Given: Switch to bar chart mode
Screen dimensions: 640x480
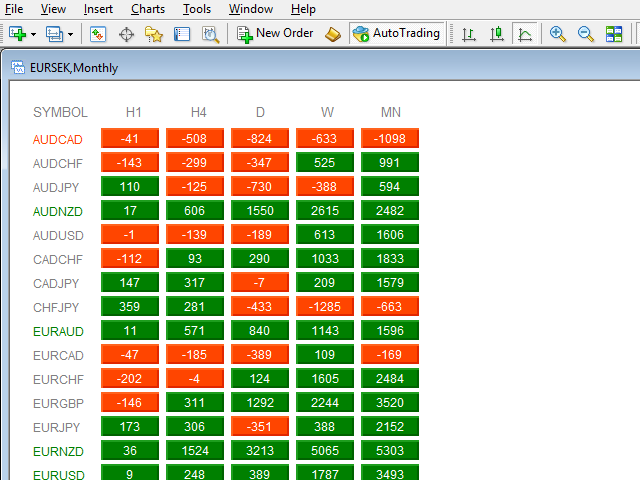Looking at the screenshot, I should 469,34.
